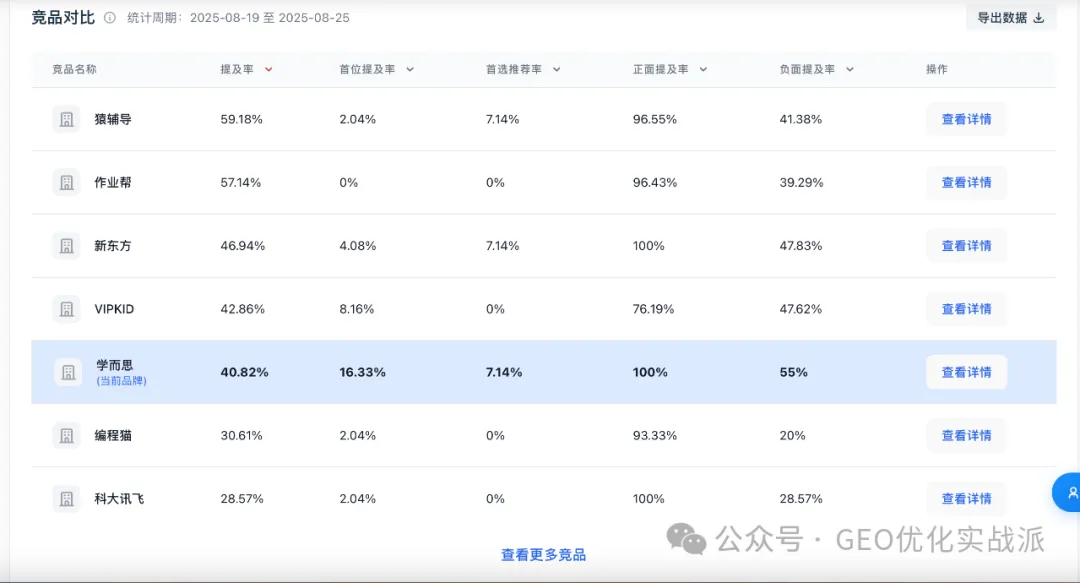Click the 首位提及率 header text
The image size is (1080, 583).
[x=367, y=70]
